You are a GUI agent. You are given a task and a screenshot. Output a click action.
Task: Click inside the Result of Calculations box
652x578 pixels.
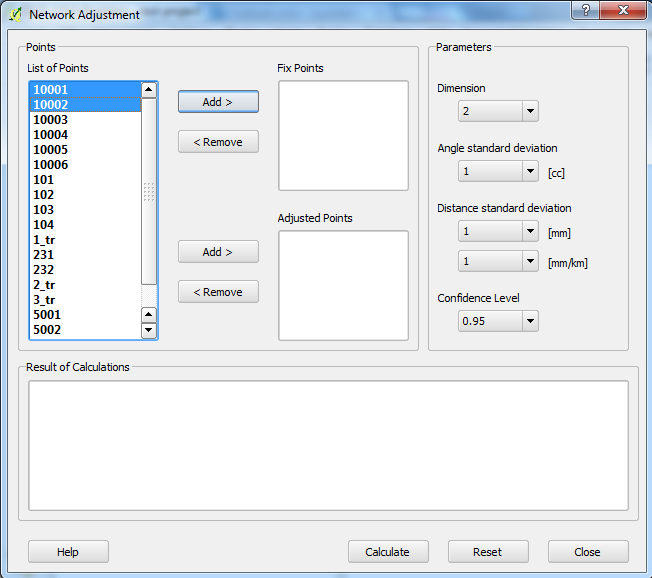coord(328,445)
